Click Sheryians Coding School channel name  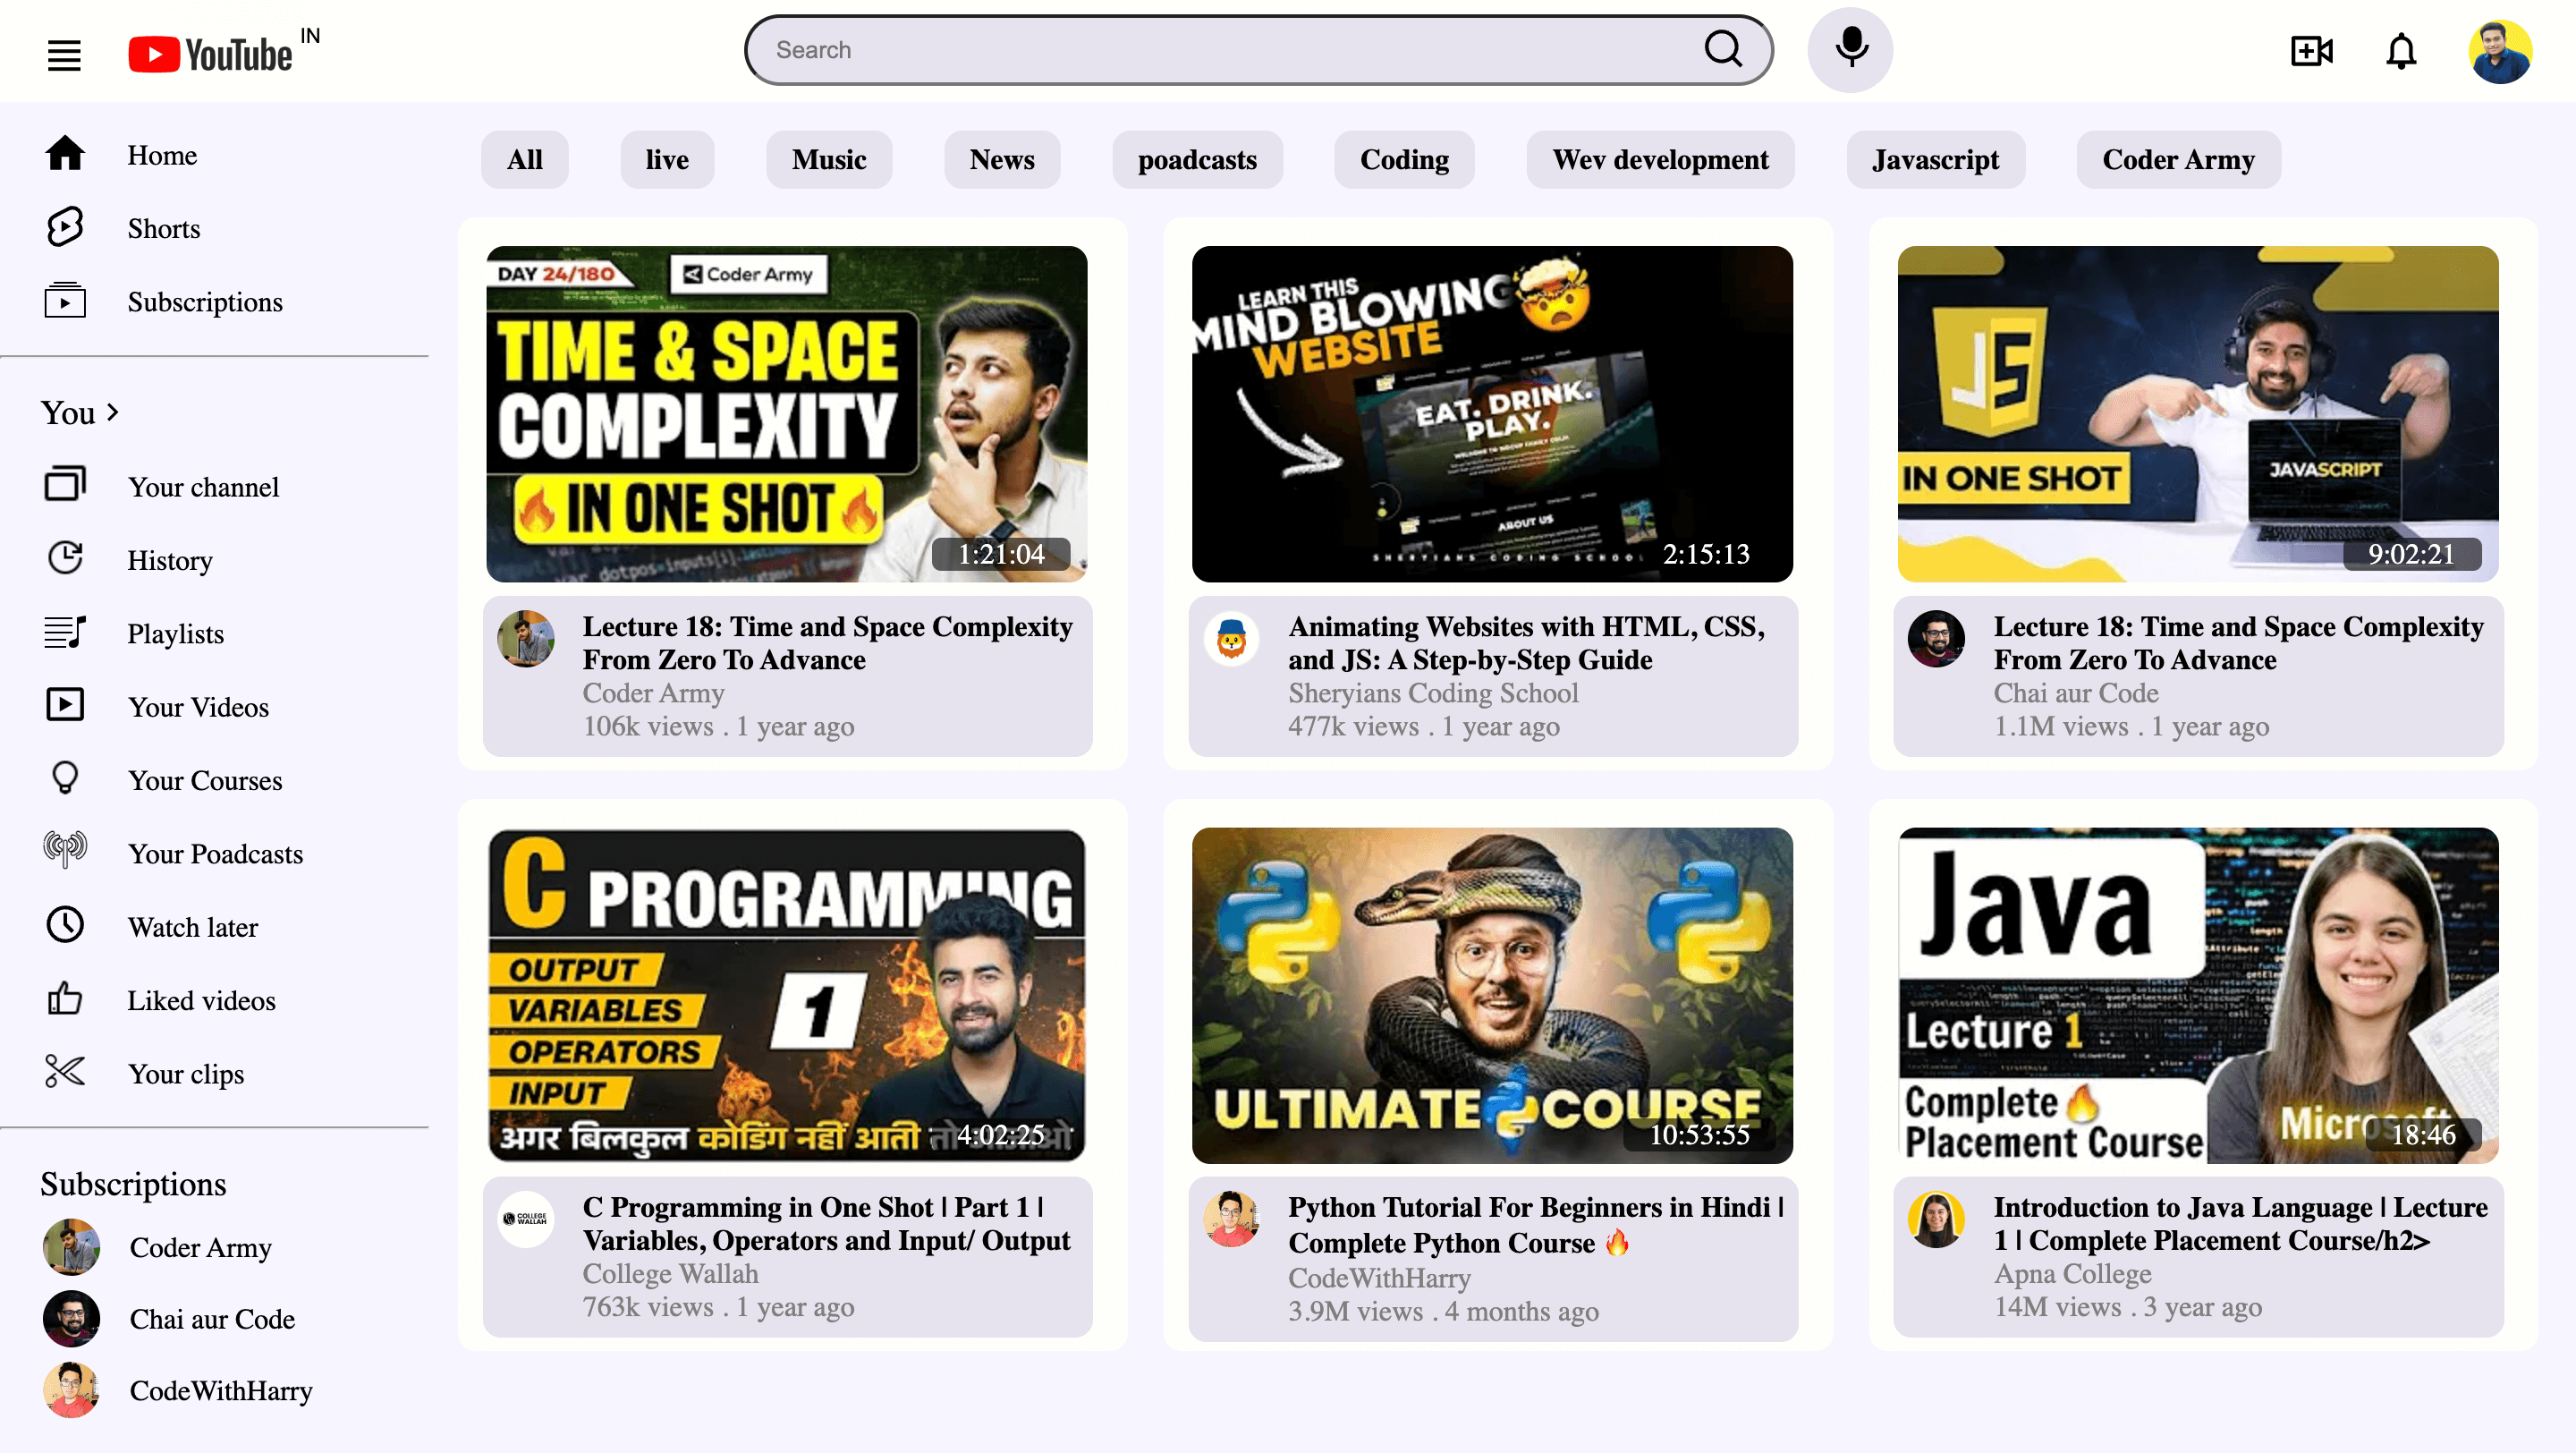tap(1433, 693)
